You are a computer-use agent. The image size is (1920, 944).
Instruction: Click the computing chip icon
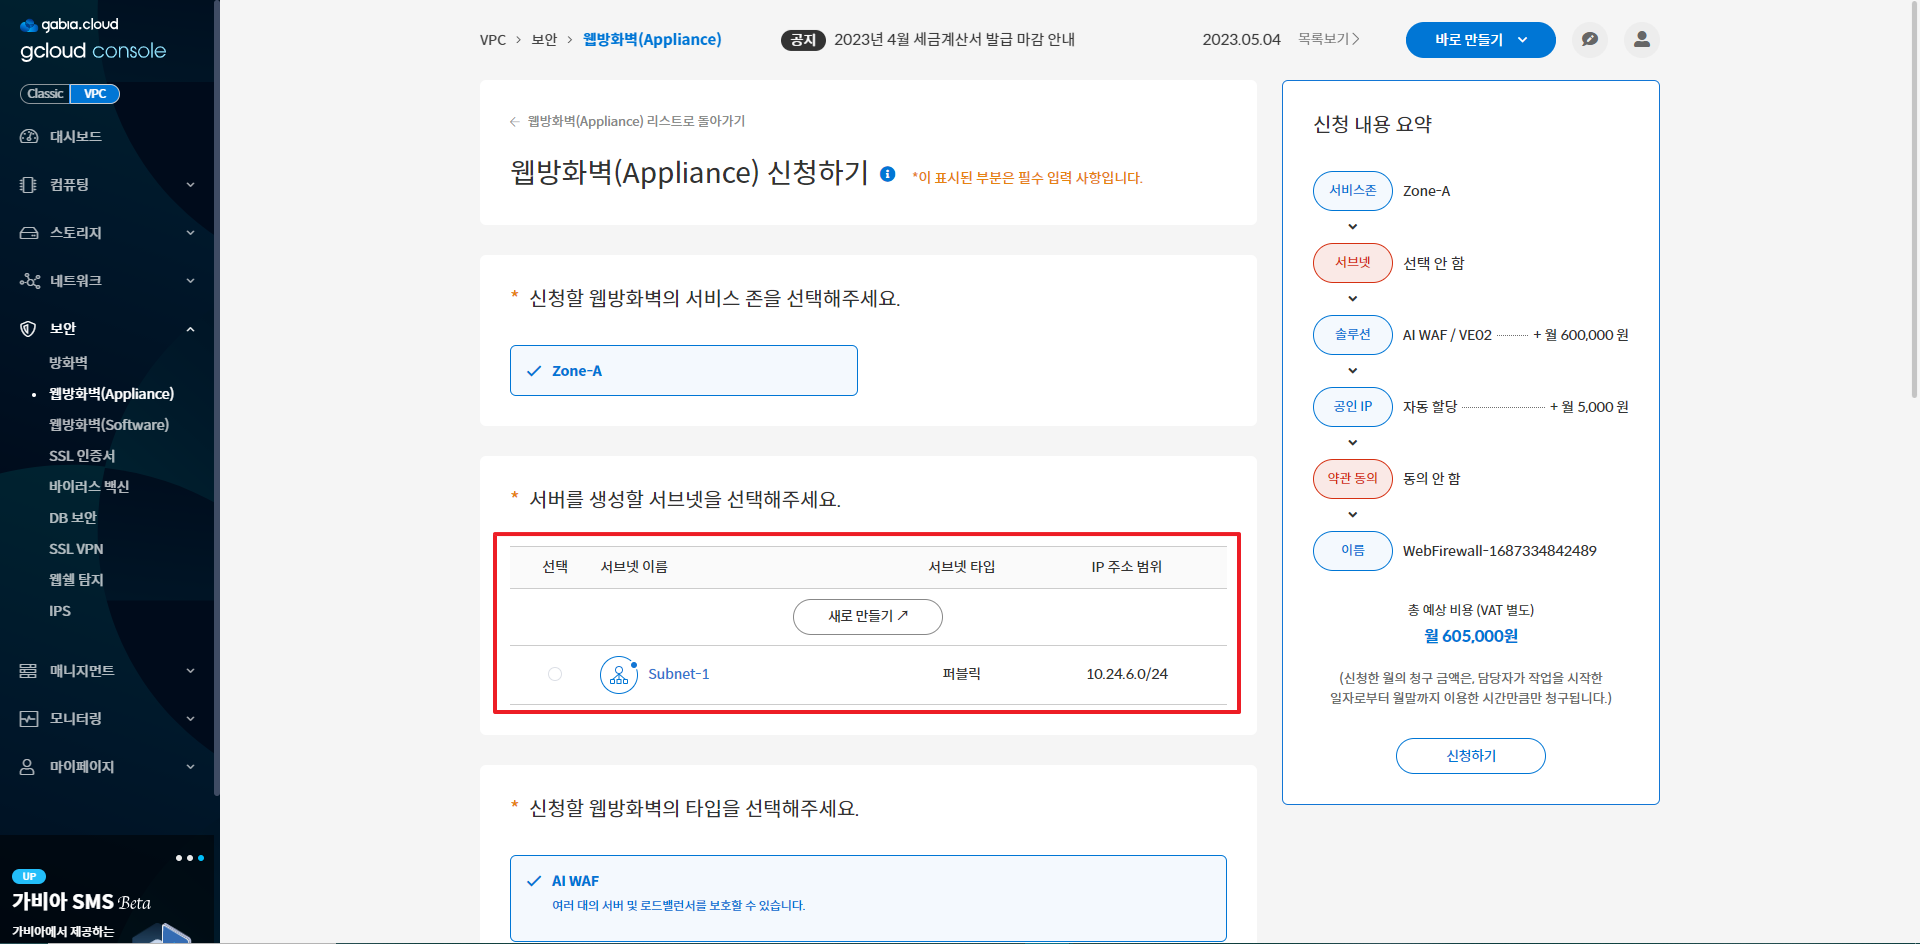(x=29, y=184)
